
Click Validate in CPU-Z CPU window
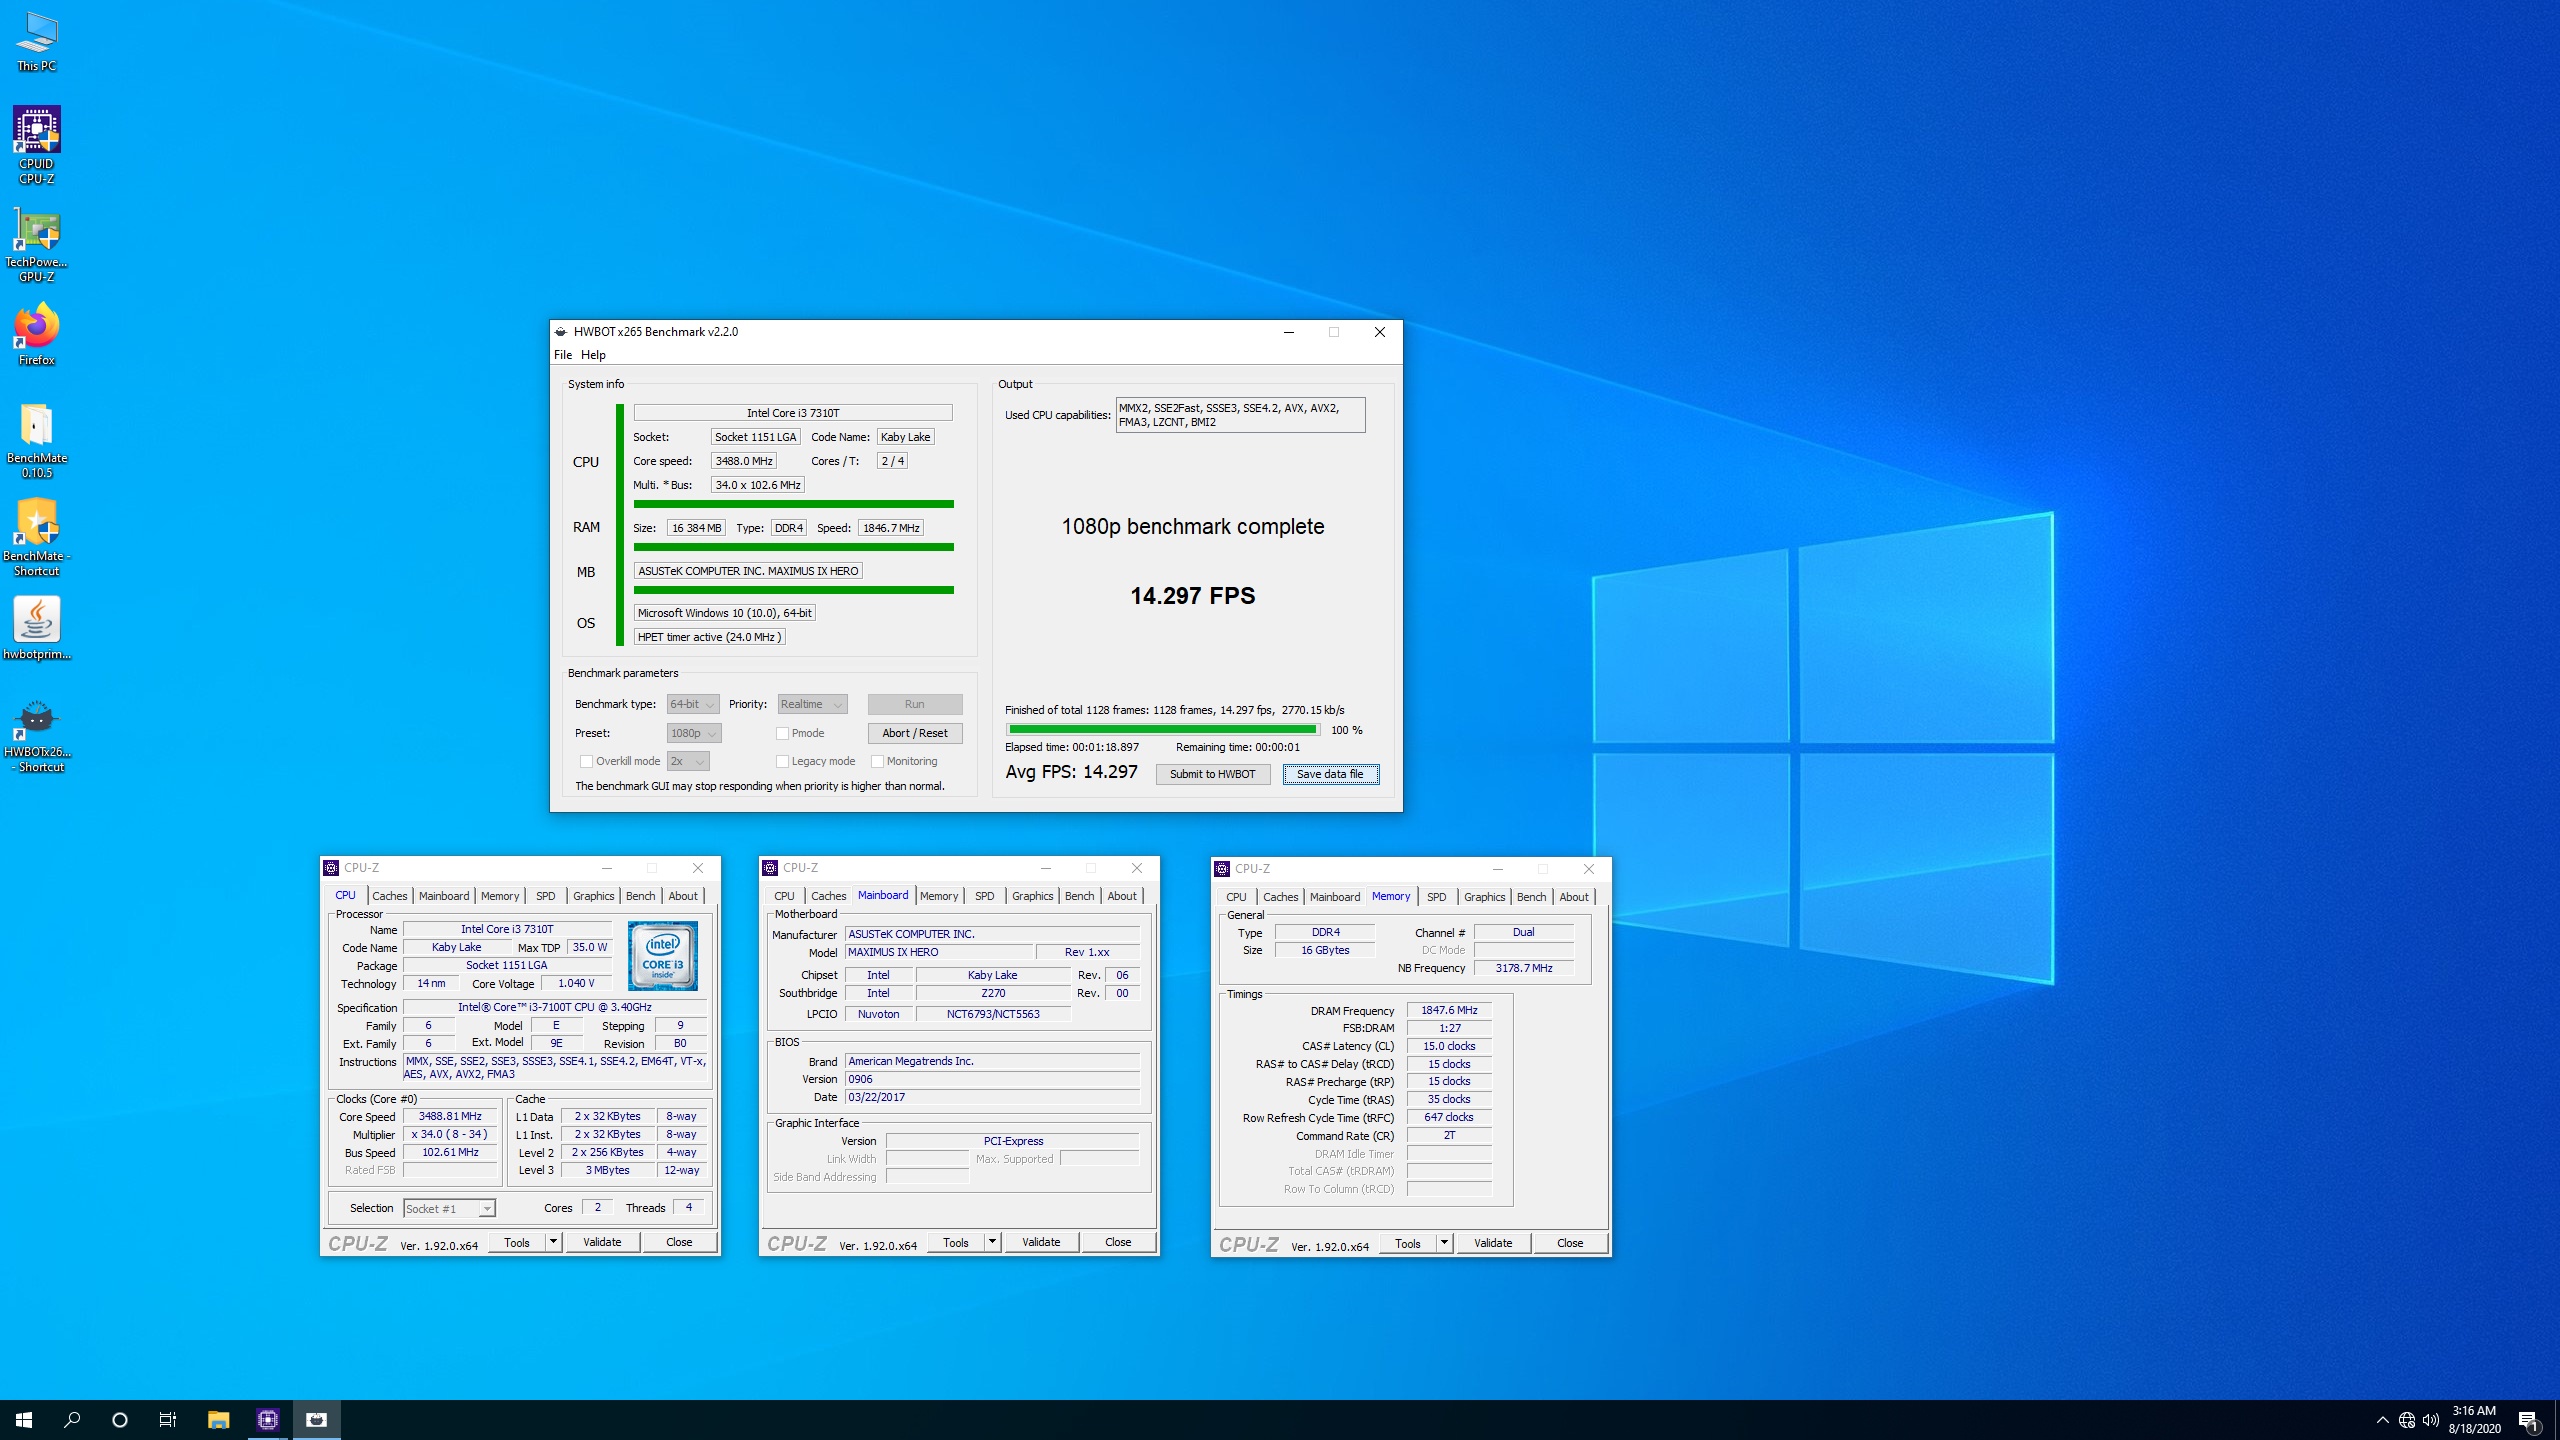(602, 1242)
